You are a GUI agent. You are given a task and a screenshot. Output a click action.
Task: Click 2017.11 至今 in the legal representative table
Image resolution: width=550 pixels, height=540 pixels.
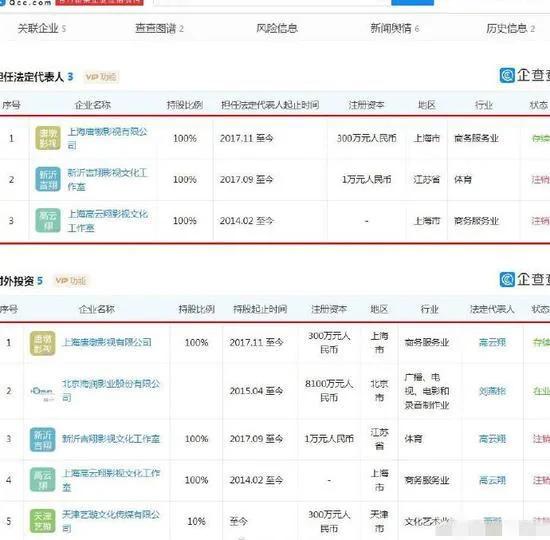[x=246, y=138]
